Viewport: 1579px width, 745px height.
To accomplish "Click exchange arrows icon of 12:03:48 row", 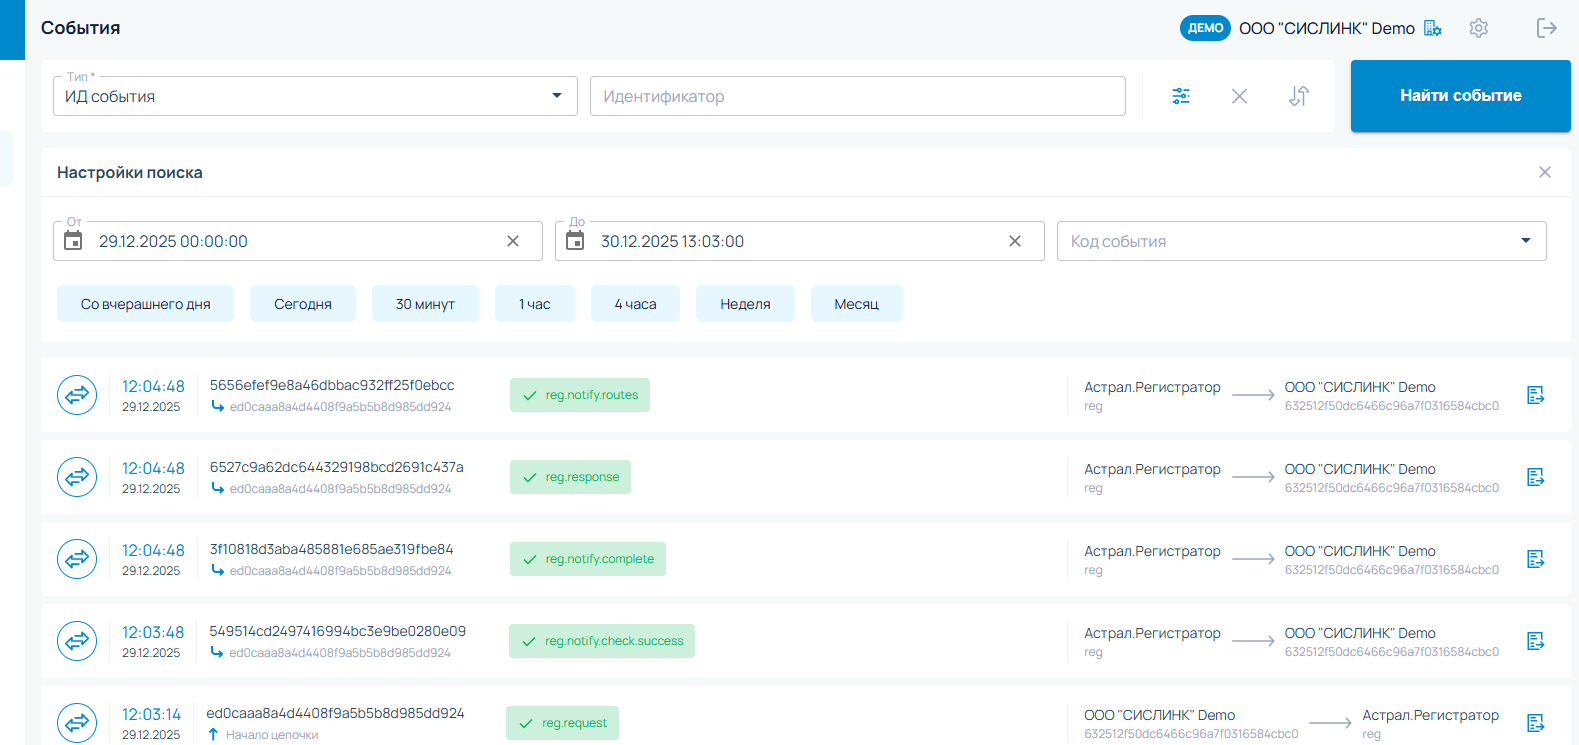I will tap(77, 641).
